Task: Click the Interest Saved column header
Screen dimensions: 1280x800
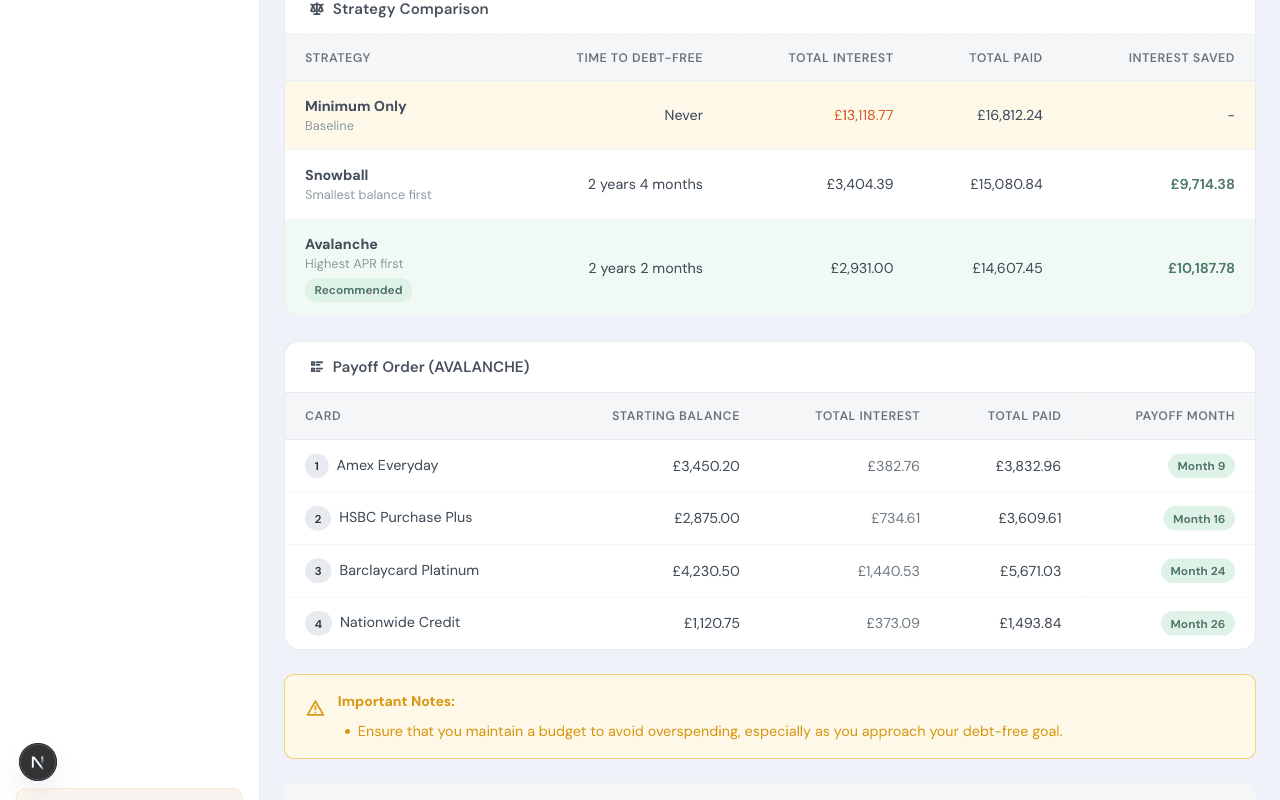Action: 1181,58
